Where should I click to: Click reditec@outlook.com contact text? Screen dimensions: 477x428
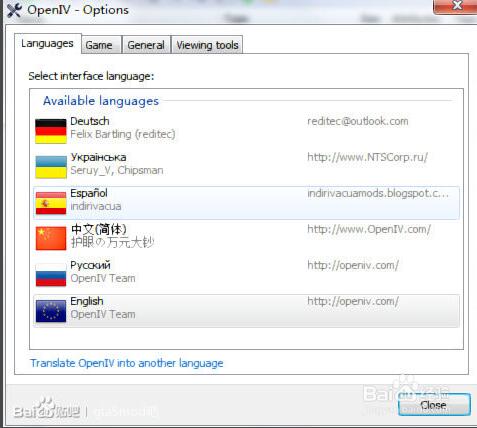click(x=358, y=121)
